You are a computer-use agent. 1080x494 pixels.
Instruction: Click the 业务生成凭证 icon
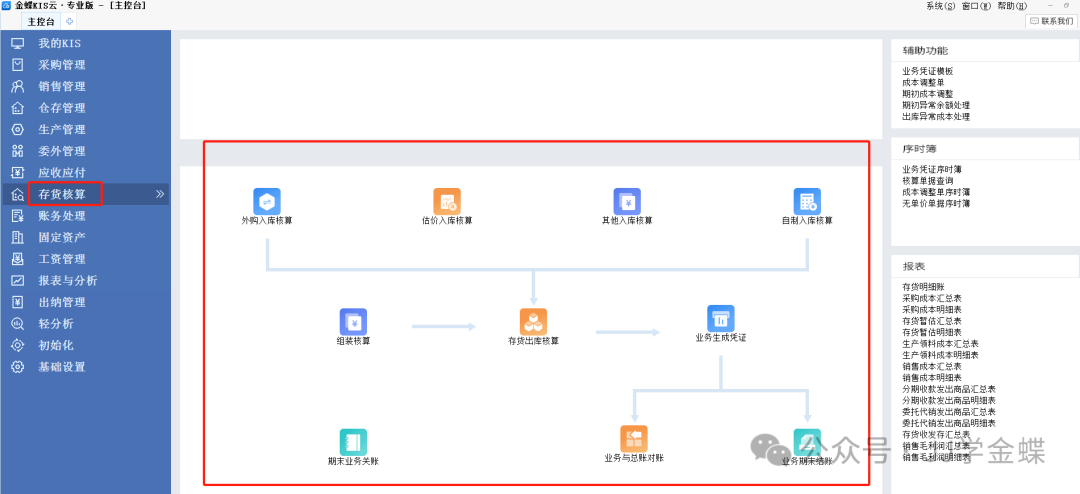[720, 319]
